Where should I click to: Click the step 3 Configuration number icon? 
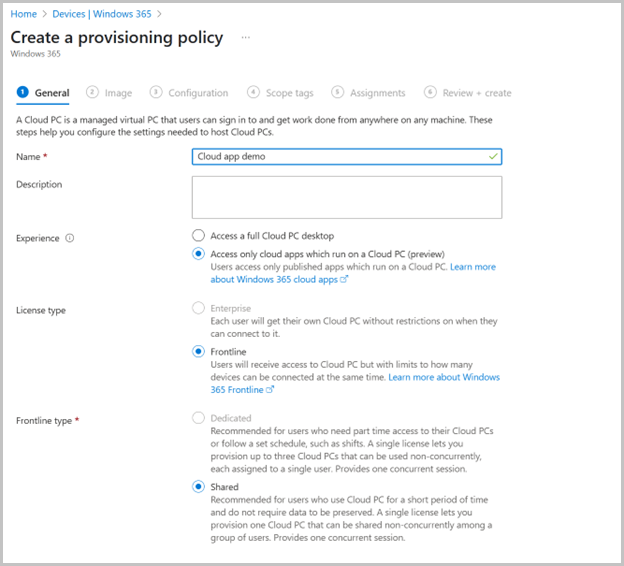click(156, 92)
